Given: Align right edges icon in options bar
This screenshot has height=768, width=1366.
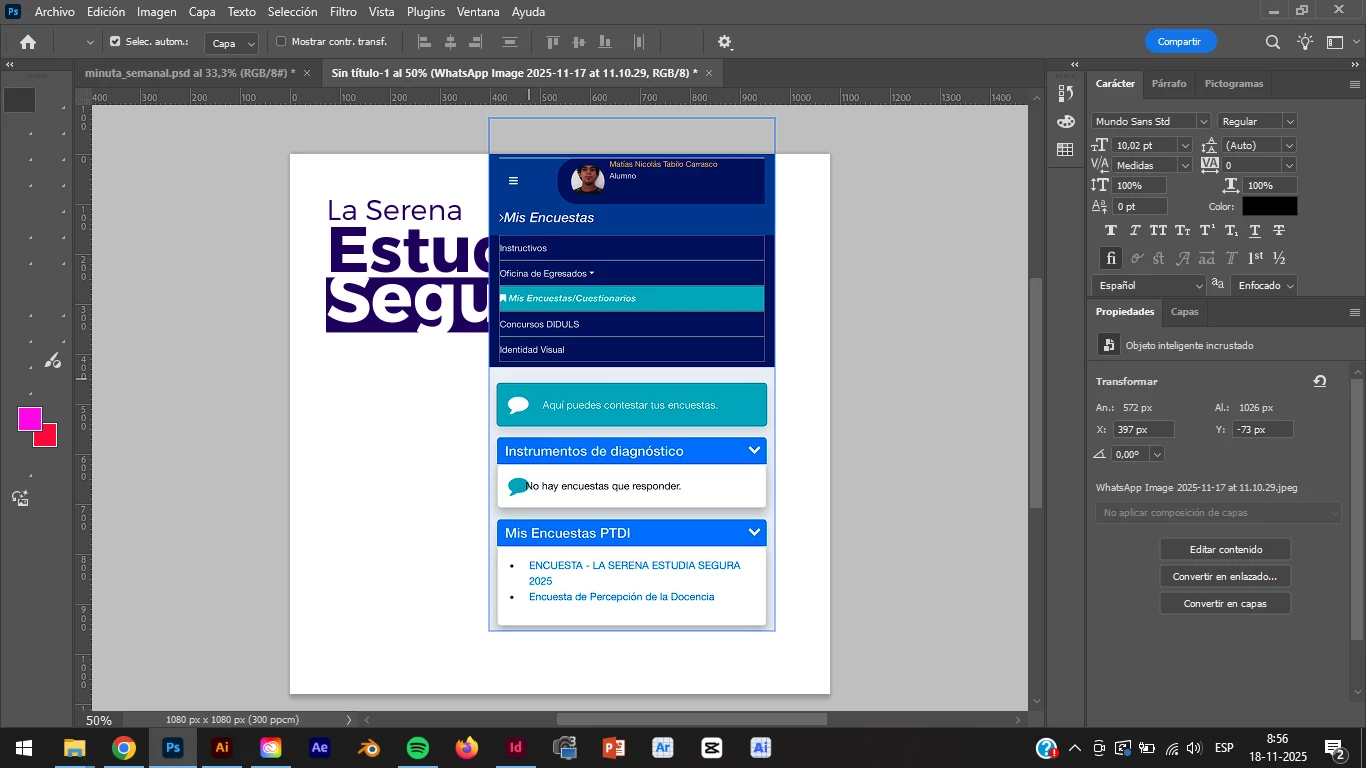Looking at the screenshot, I should tap(476, 42).
